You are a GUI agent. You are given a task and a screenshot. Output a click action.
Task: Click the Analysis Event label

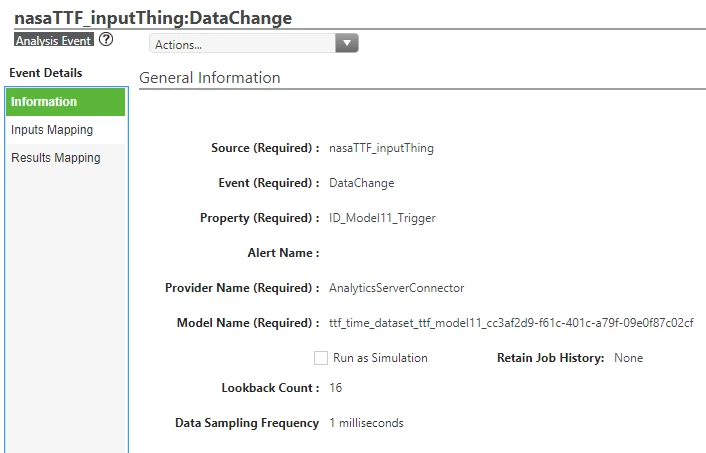pos(54,40)
